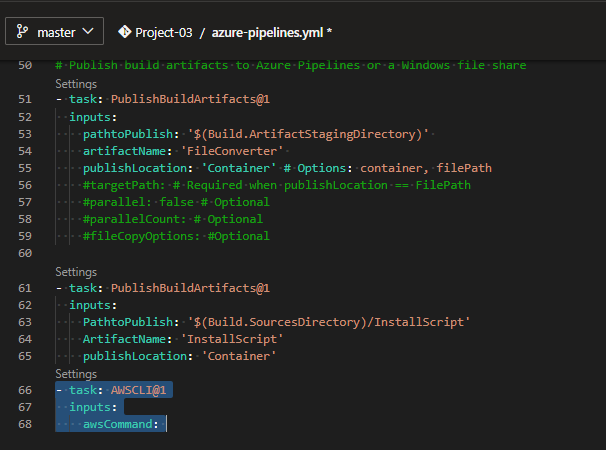Click line number 60 in the gutter
The image size is (606, 450).
pyautogui.click(x=26, y=254)
